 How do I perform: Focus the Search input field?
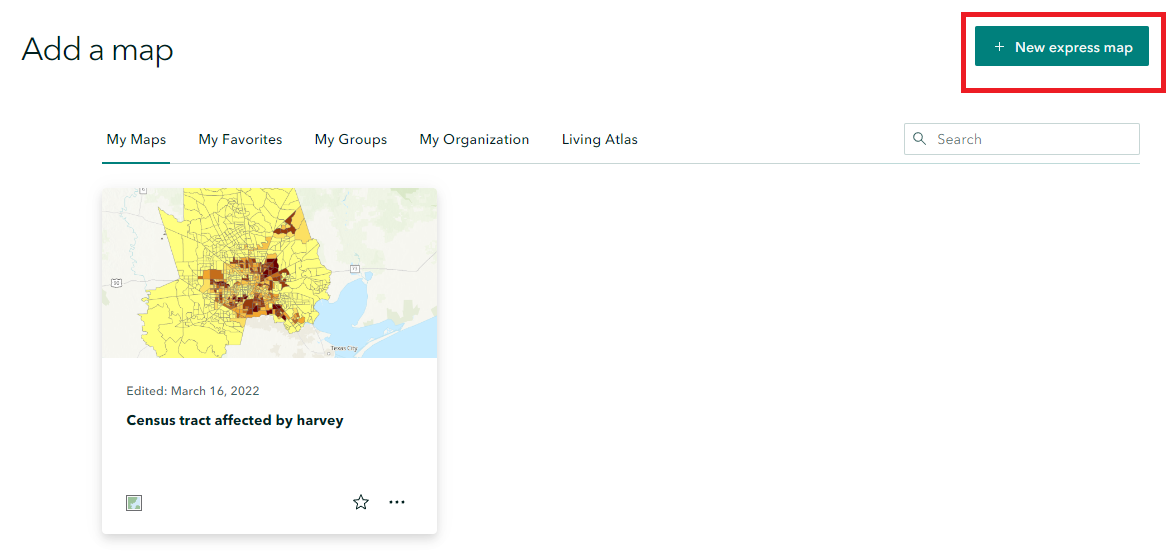click(1030, 140)
